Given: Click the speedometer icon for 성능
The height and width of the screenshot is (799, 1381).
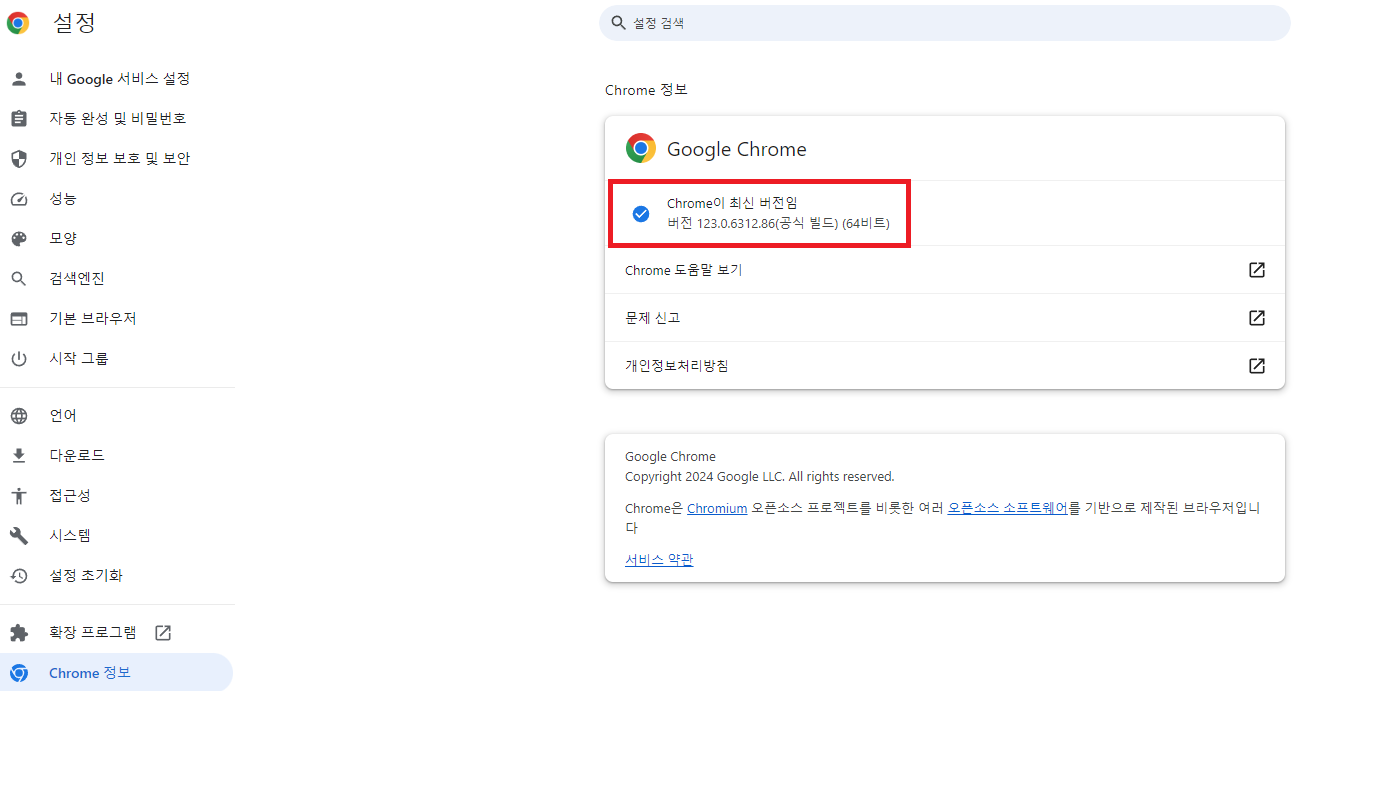Looking at the screenshot, I should (19, 199).
